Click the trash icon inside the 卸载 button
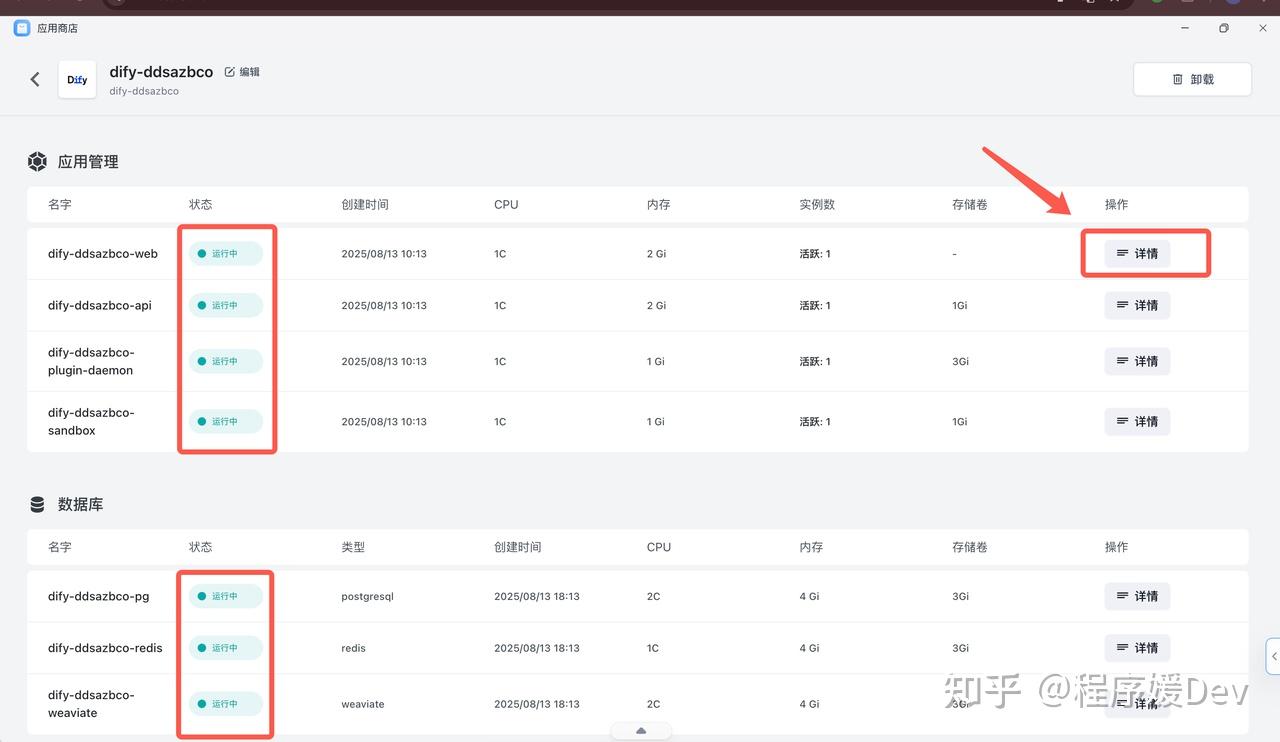The height and width of the screenshot is (742, 1280). click(1177, 78)
